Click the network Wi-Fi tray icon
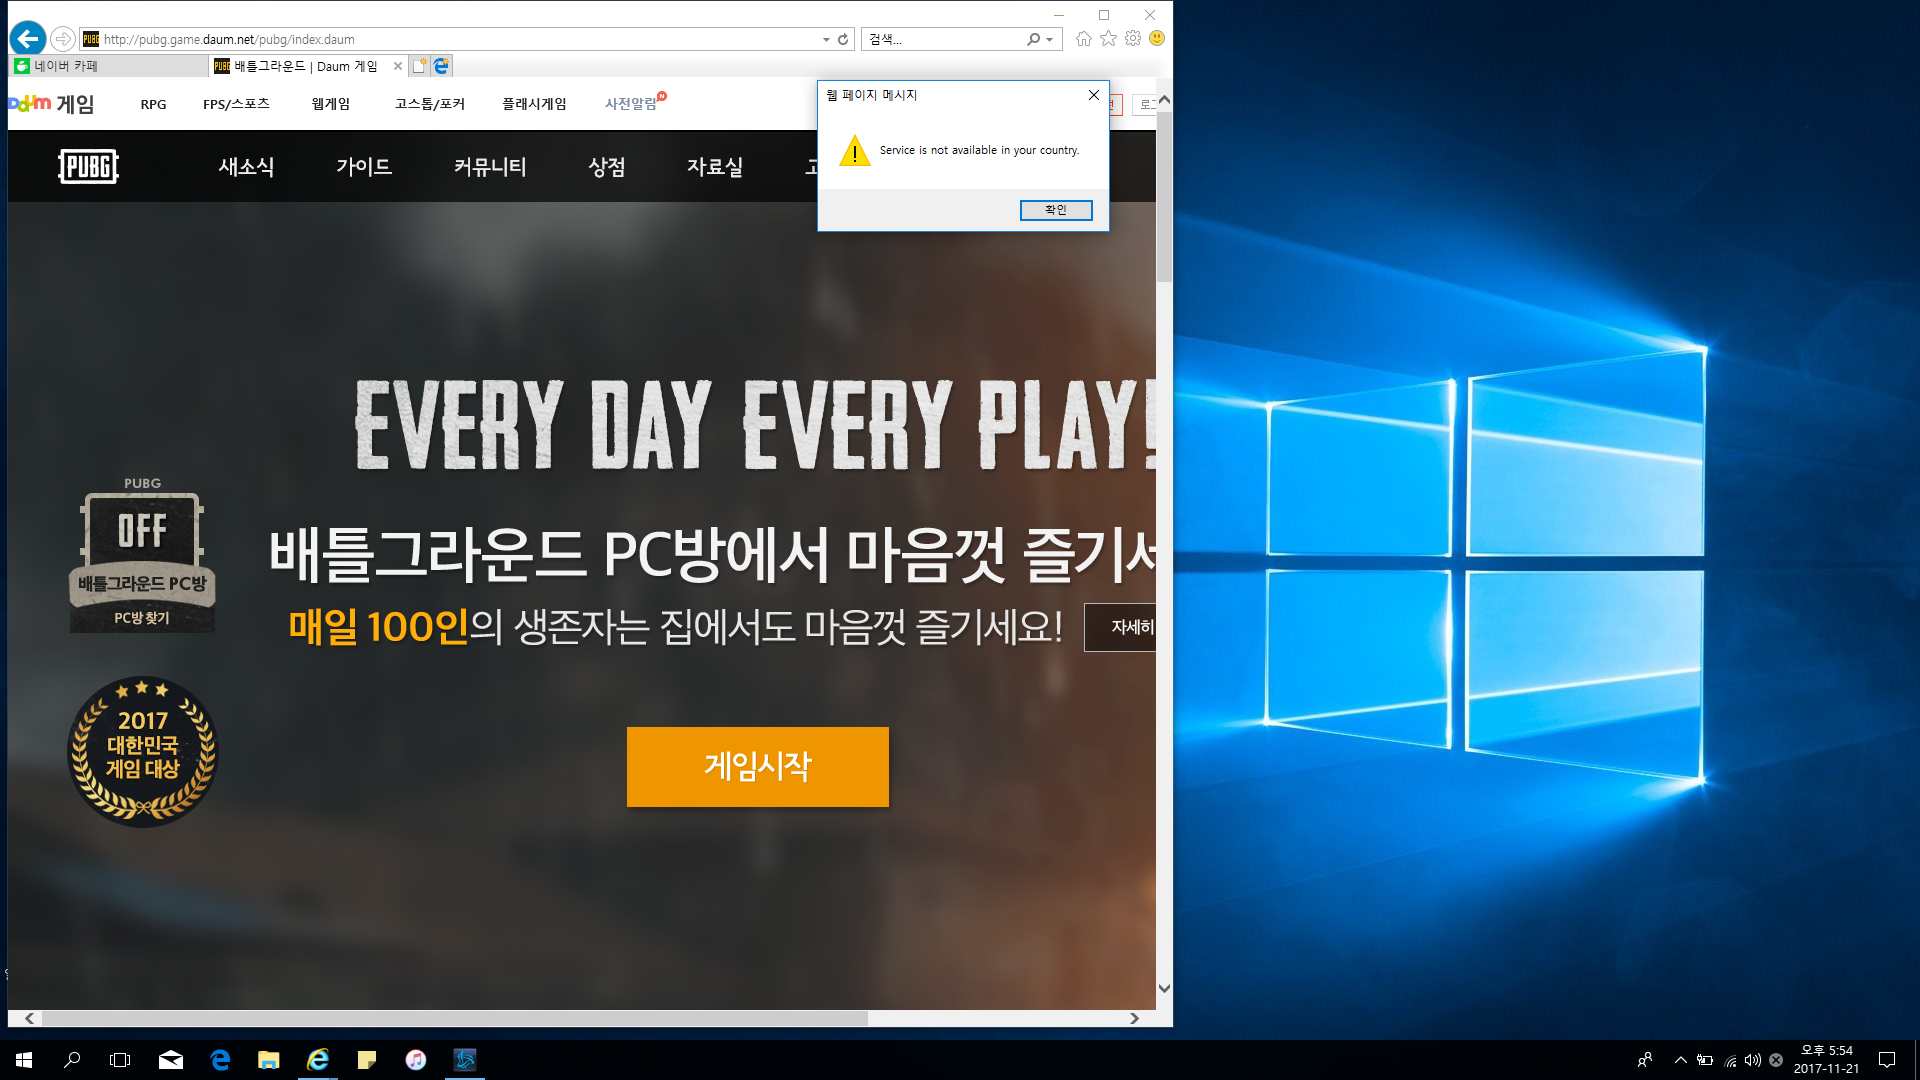 point(1730,1060)
